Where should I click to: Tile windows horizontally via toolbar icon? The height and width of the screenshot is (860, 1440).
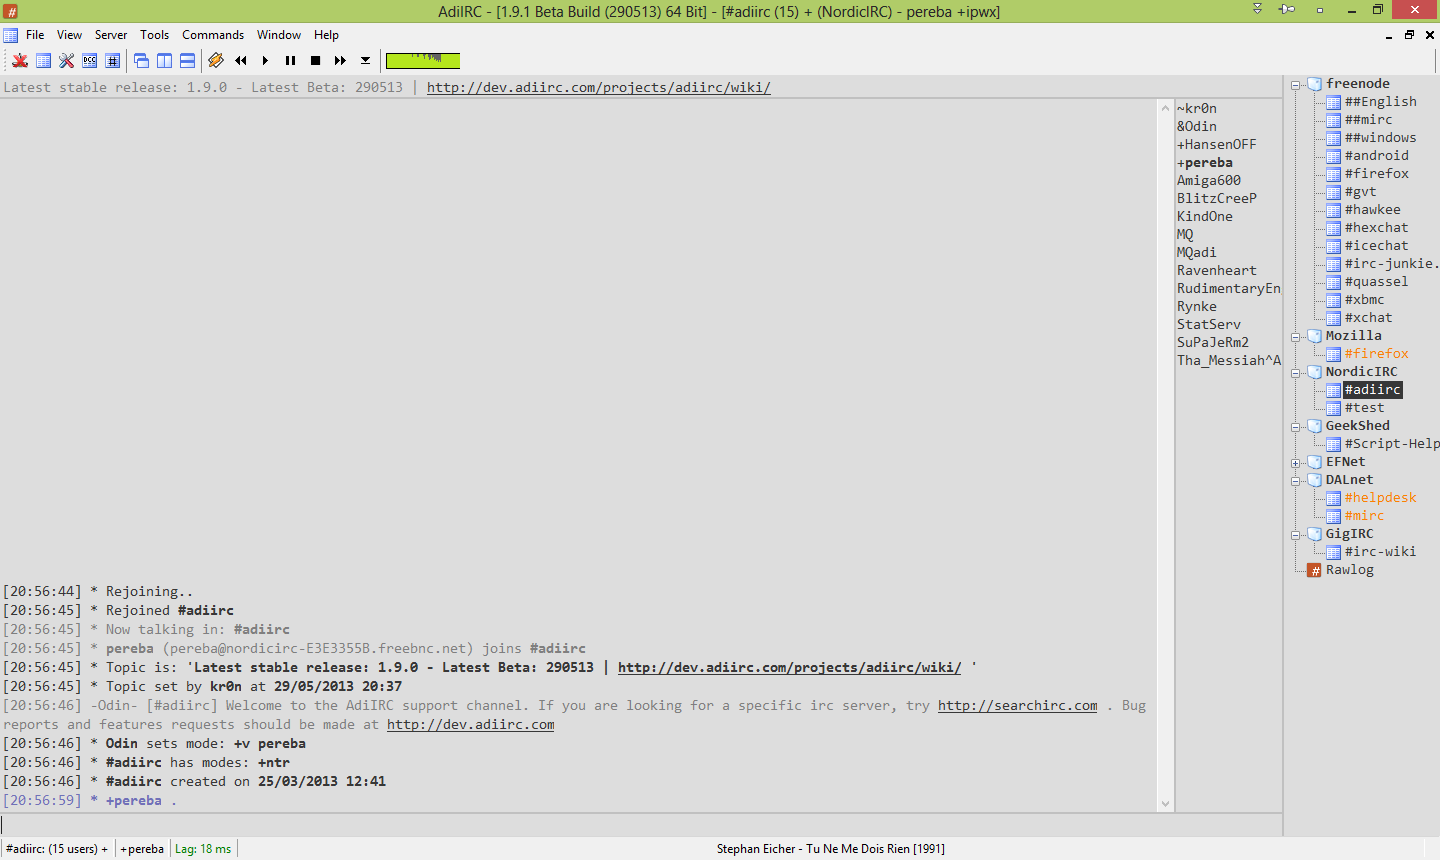[x=187, y=60]
